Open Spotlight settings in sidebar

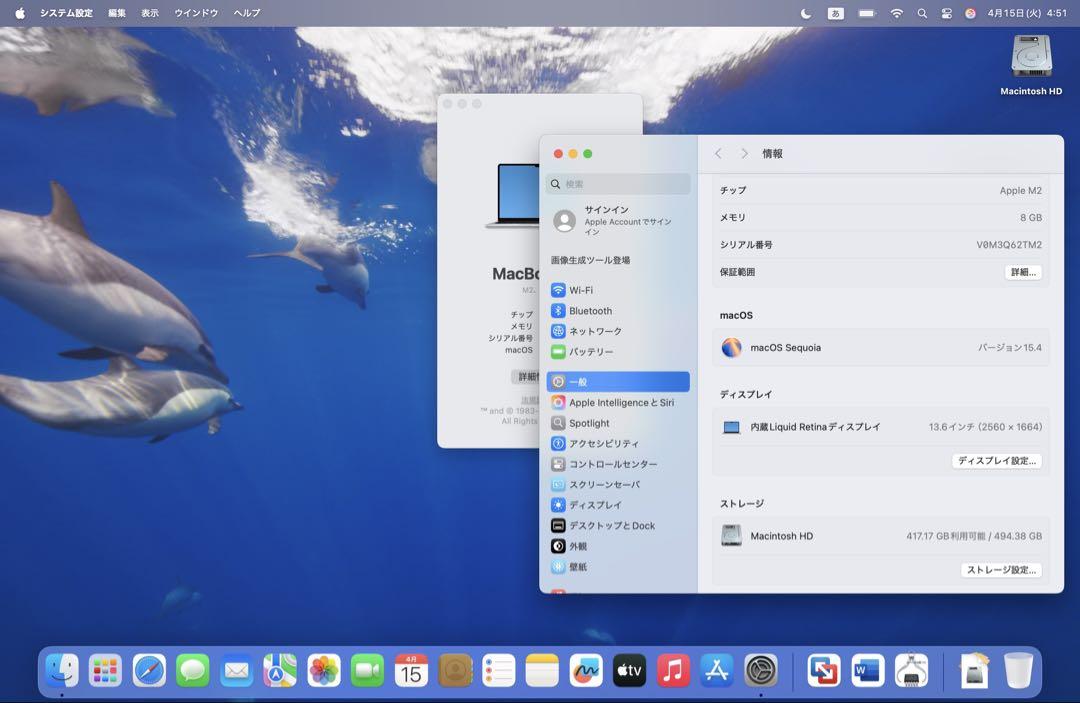[x=618, y=423]
